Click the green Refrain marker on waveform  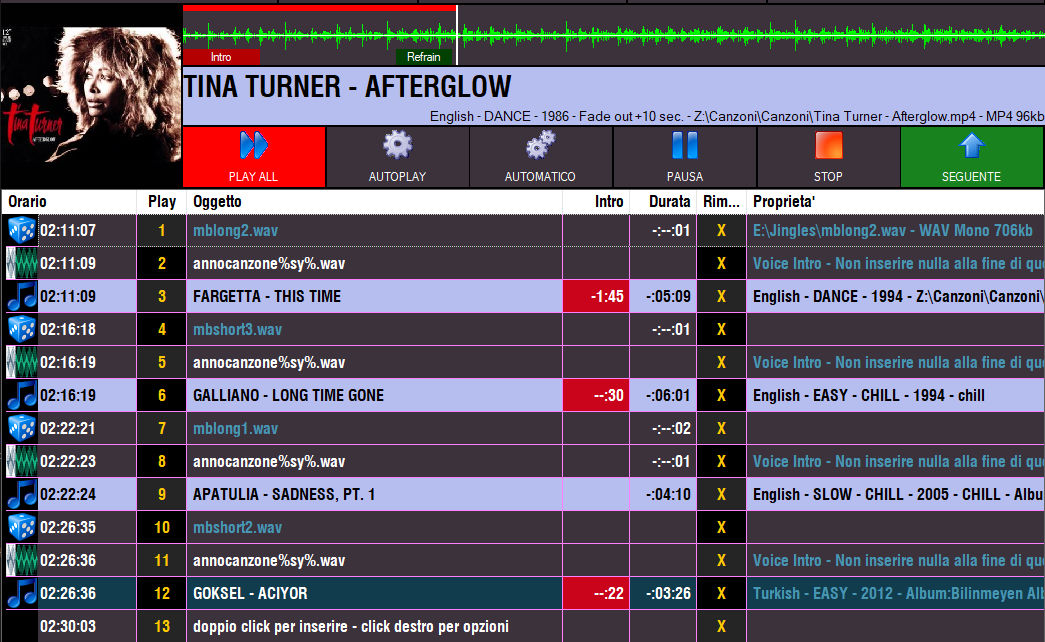[x=424, y=57]
